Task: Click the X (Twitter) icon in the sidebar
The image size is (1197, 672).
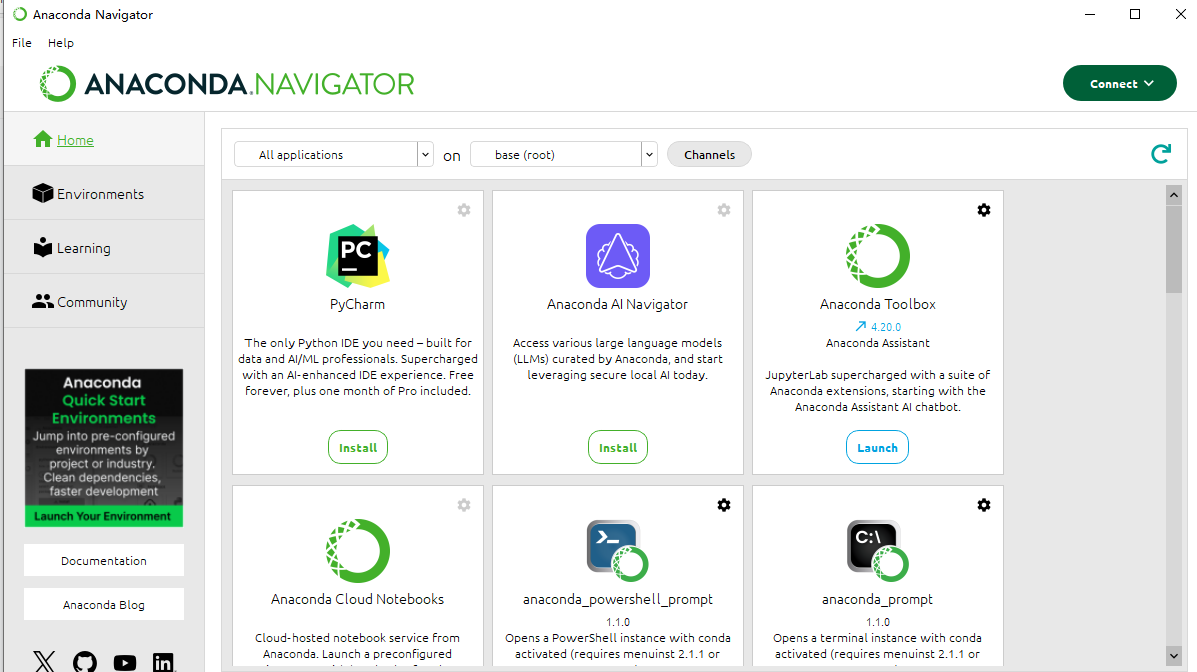Action: (x=44, y=661)
